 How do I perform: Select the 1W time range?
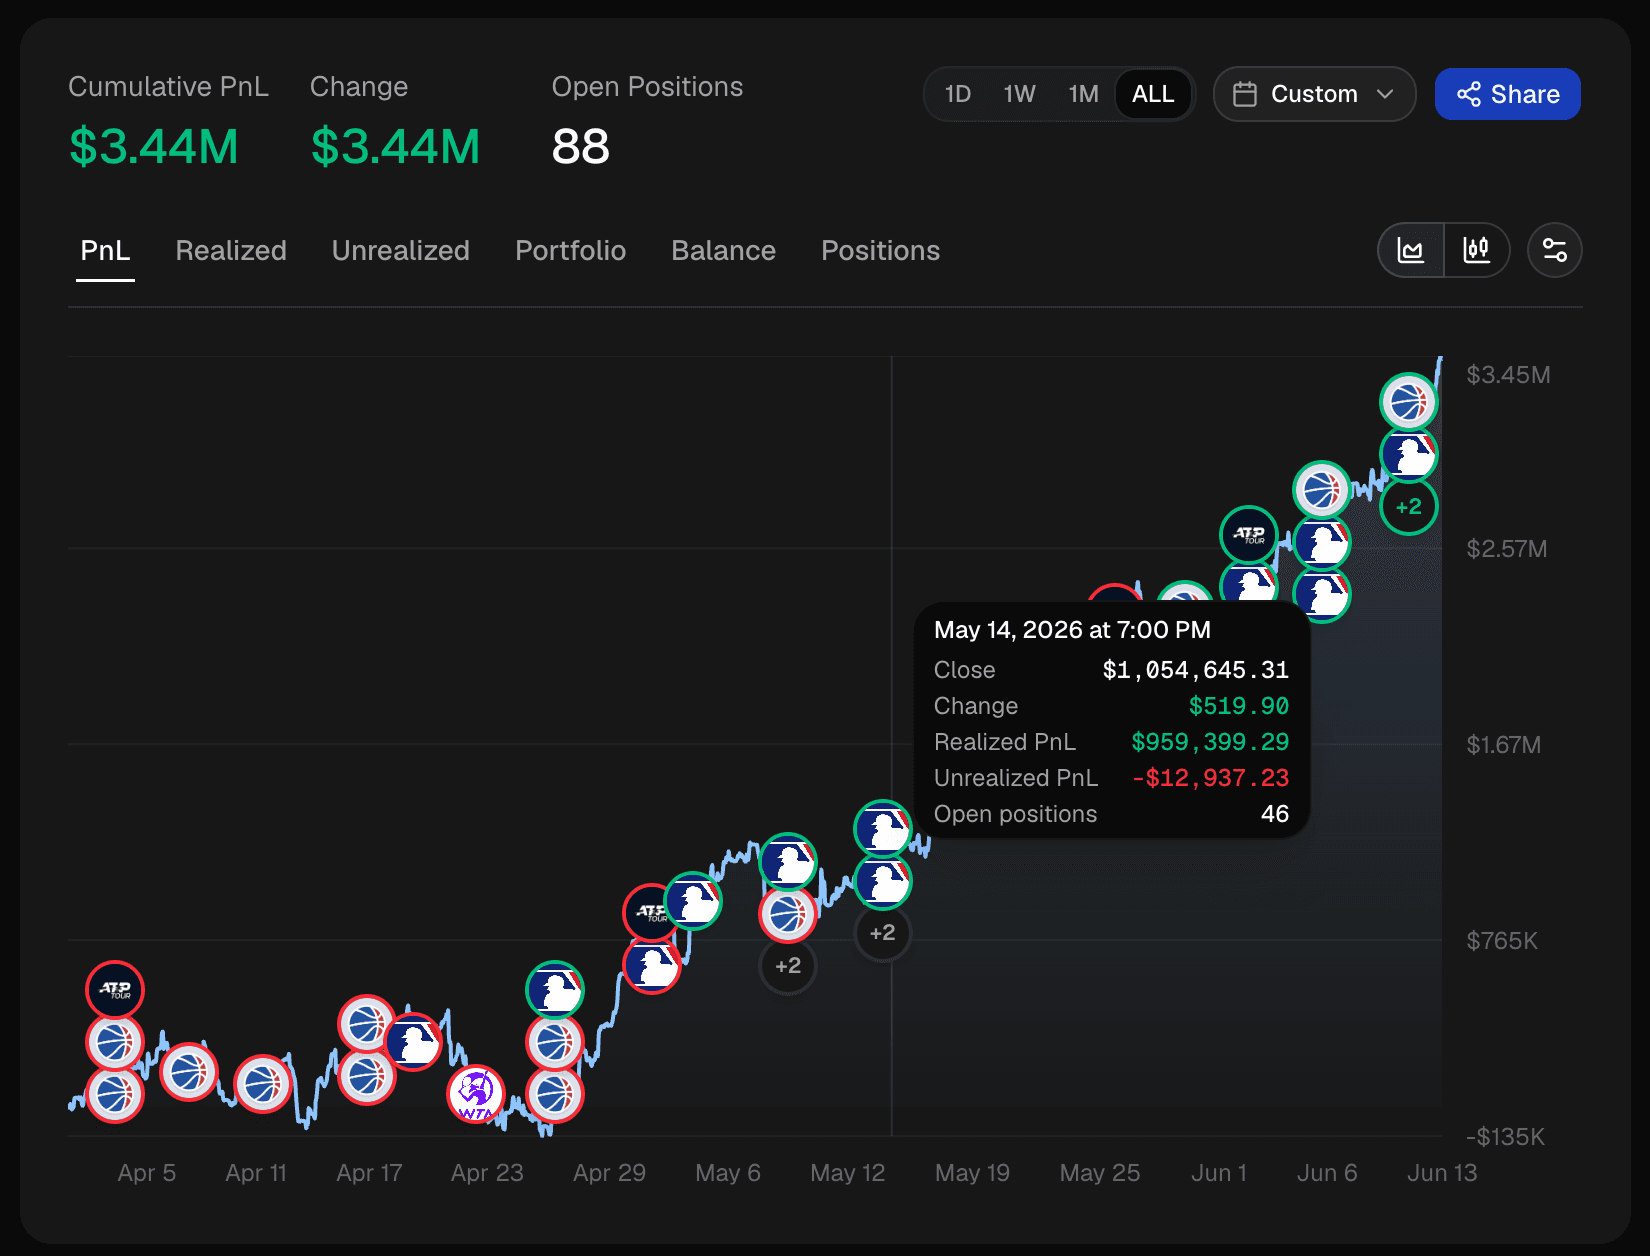coord(1019,94)
